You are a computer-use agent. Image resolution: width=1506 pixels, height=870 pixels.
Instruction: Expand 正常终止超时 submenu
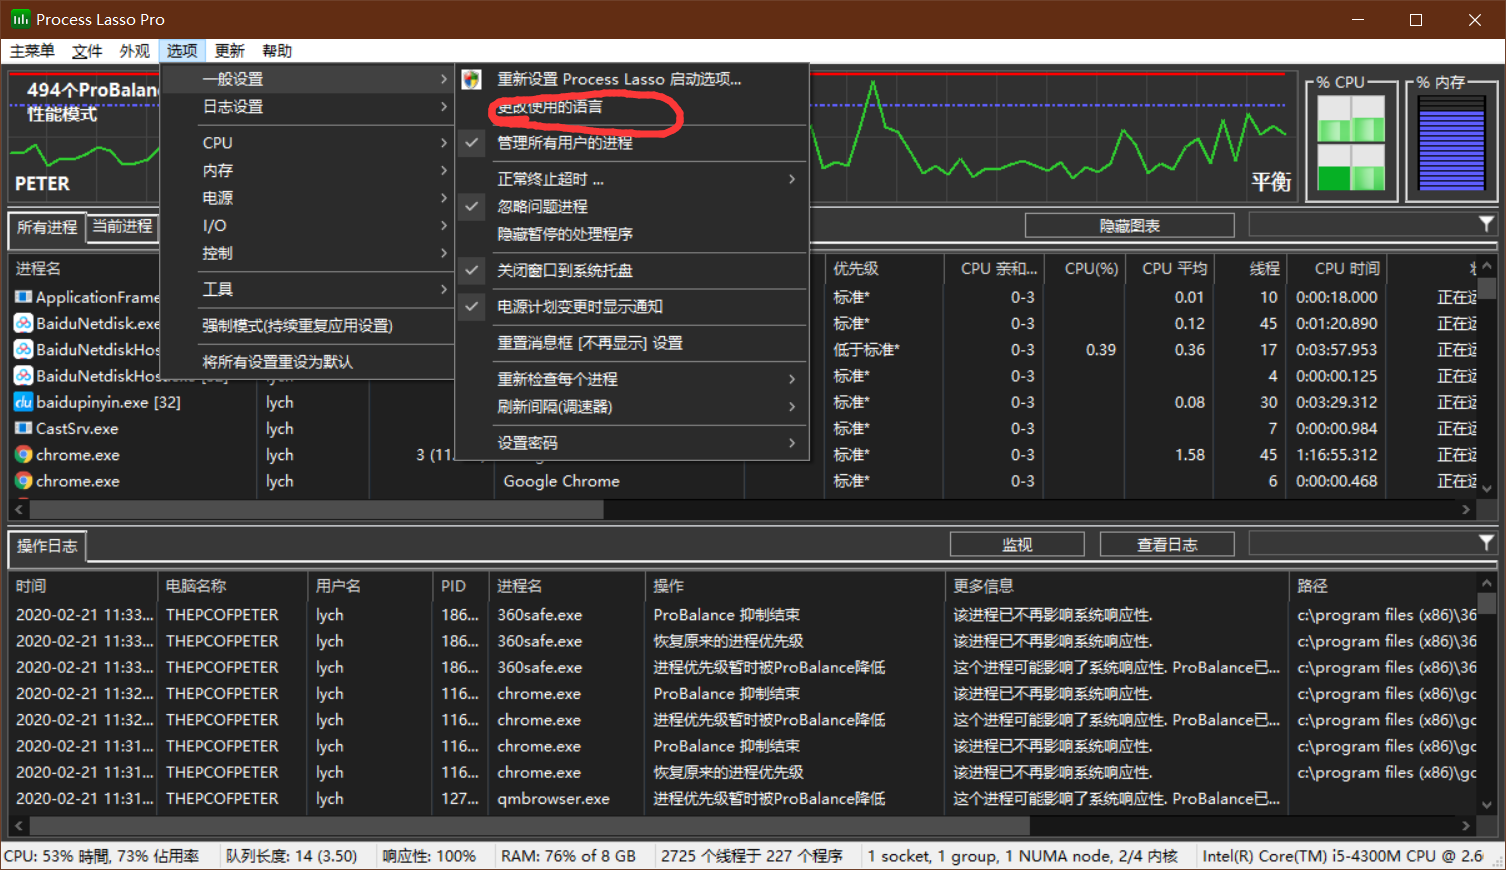click(632, 179)
